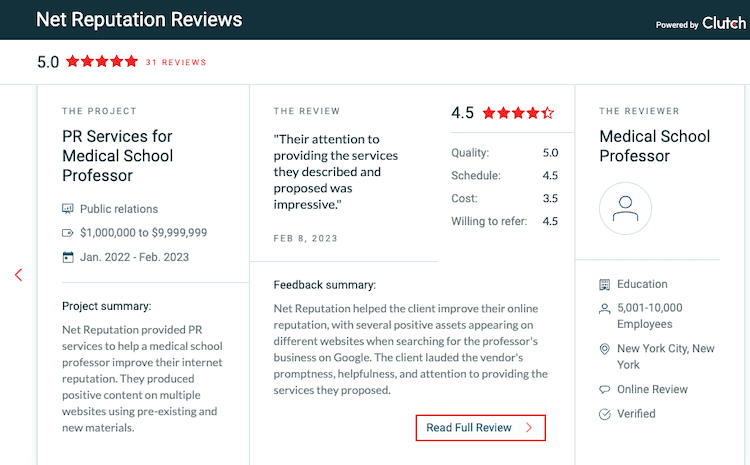
Task: Click the Public relations presentation icon
Action: (68, 209)
